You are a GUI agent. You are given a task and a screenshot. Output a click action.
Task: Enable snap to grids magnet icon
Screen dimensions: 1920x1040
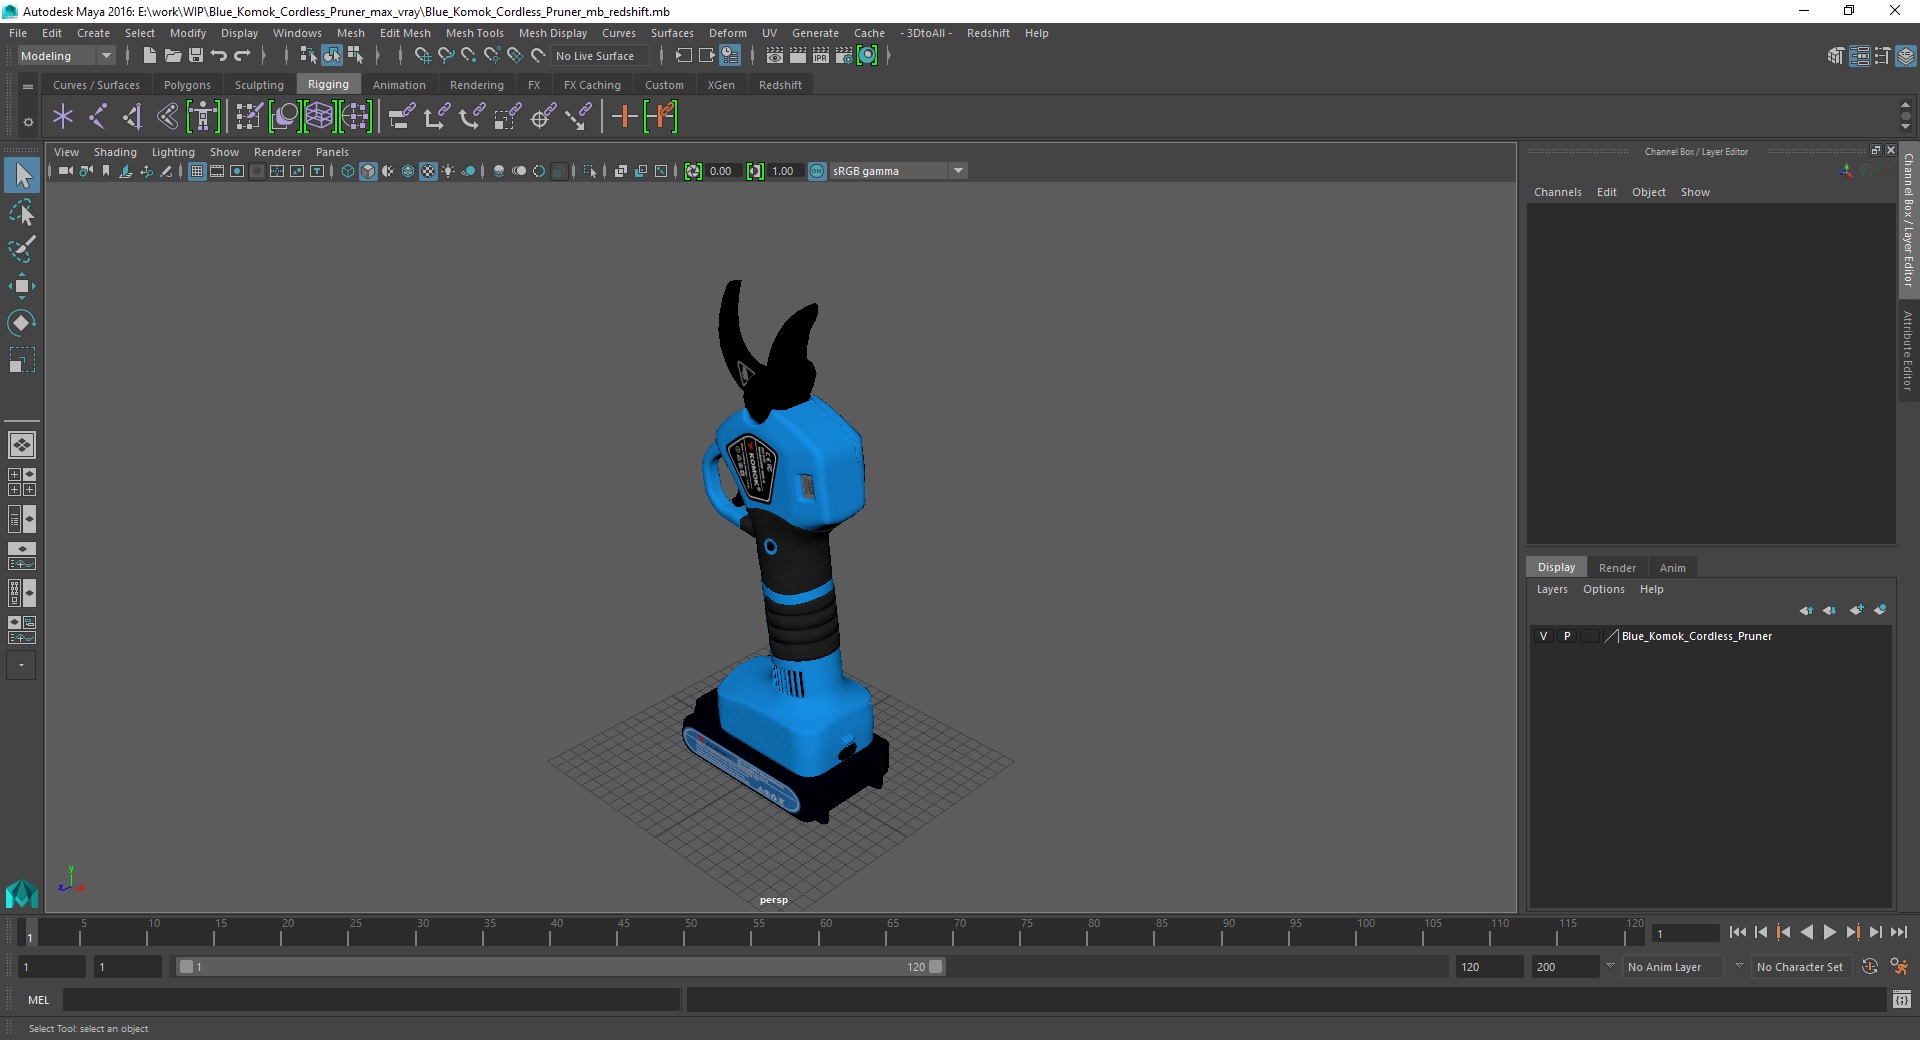pos(423,56)
